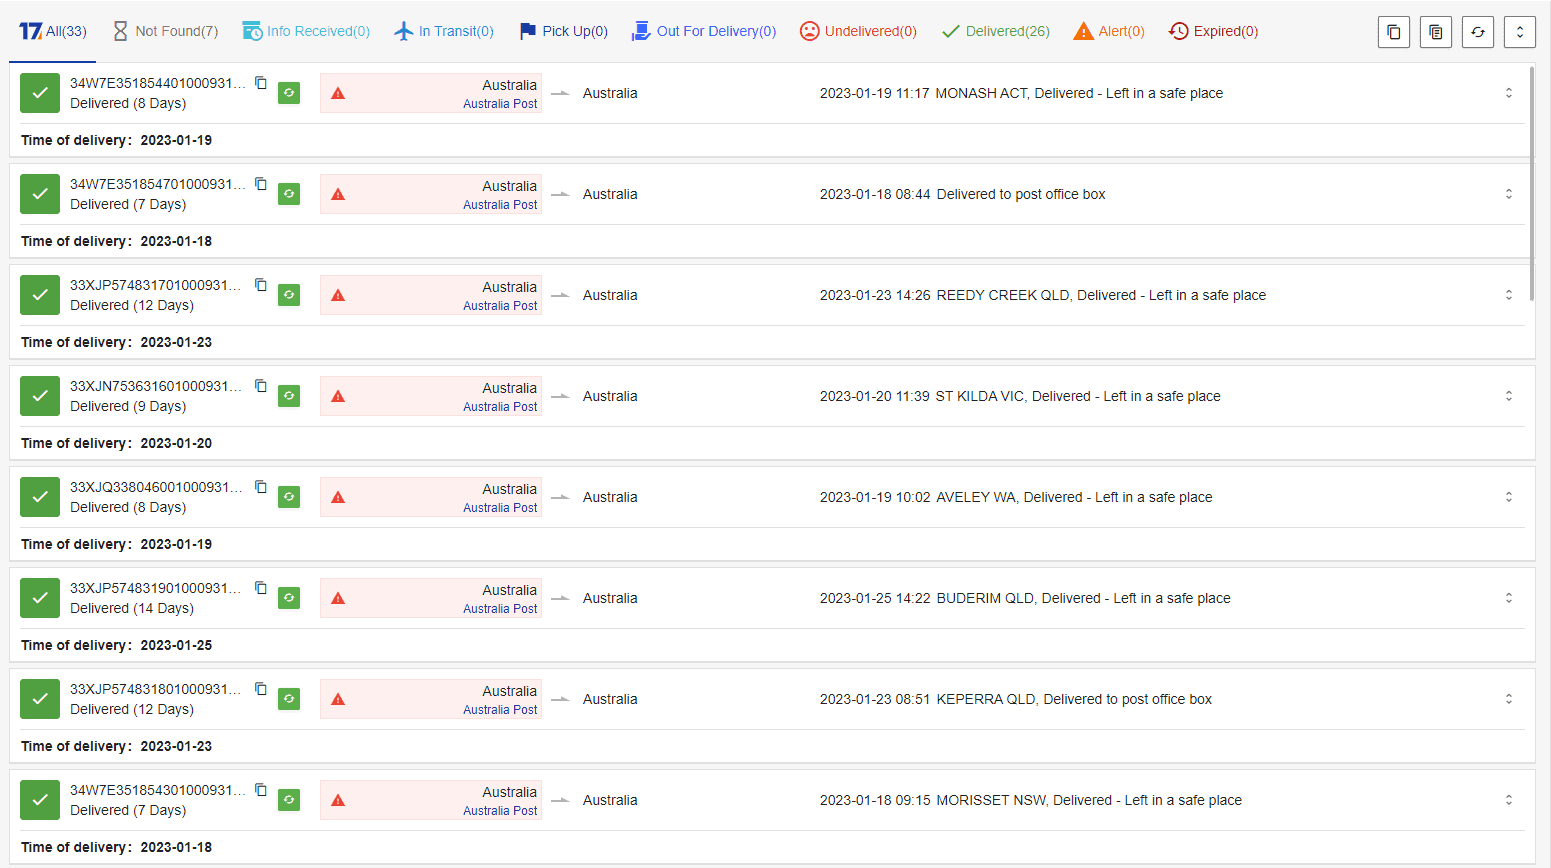Open the Australia Post carrier link
This screenshot has height=868, width=1551.
[x=500, y=105]
